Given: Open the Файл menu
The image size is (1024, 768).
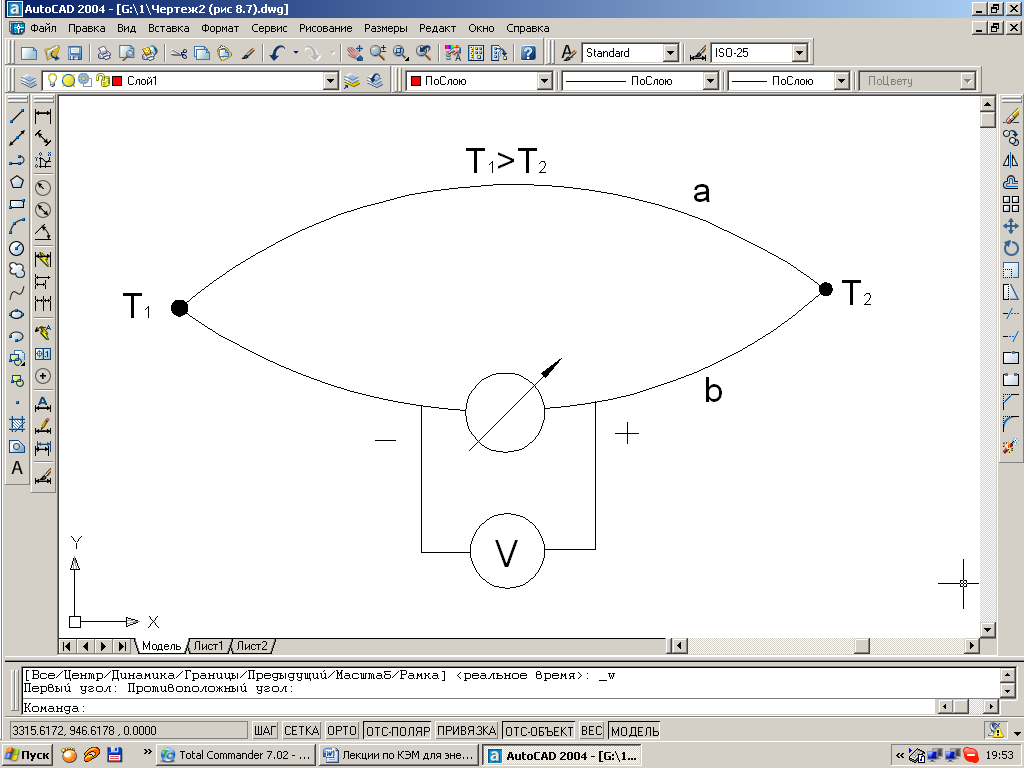Looking at the screenshot, I should 43,28.
